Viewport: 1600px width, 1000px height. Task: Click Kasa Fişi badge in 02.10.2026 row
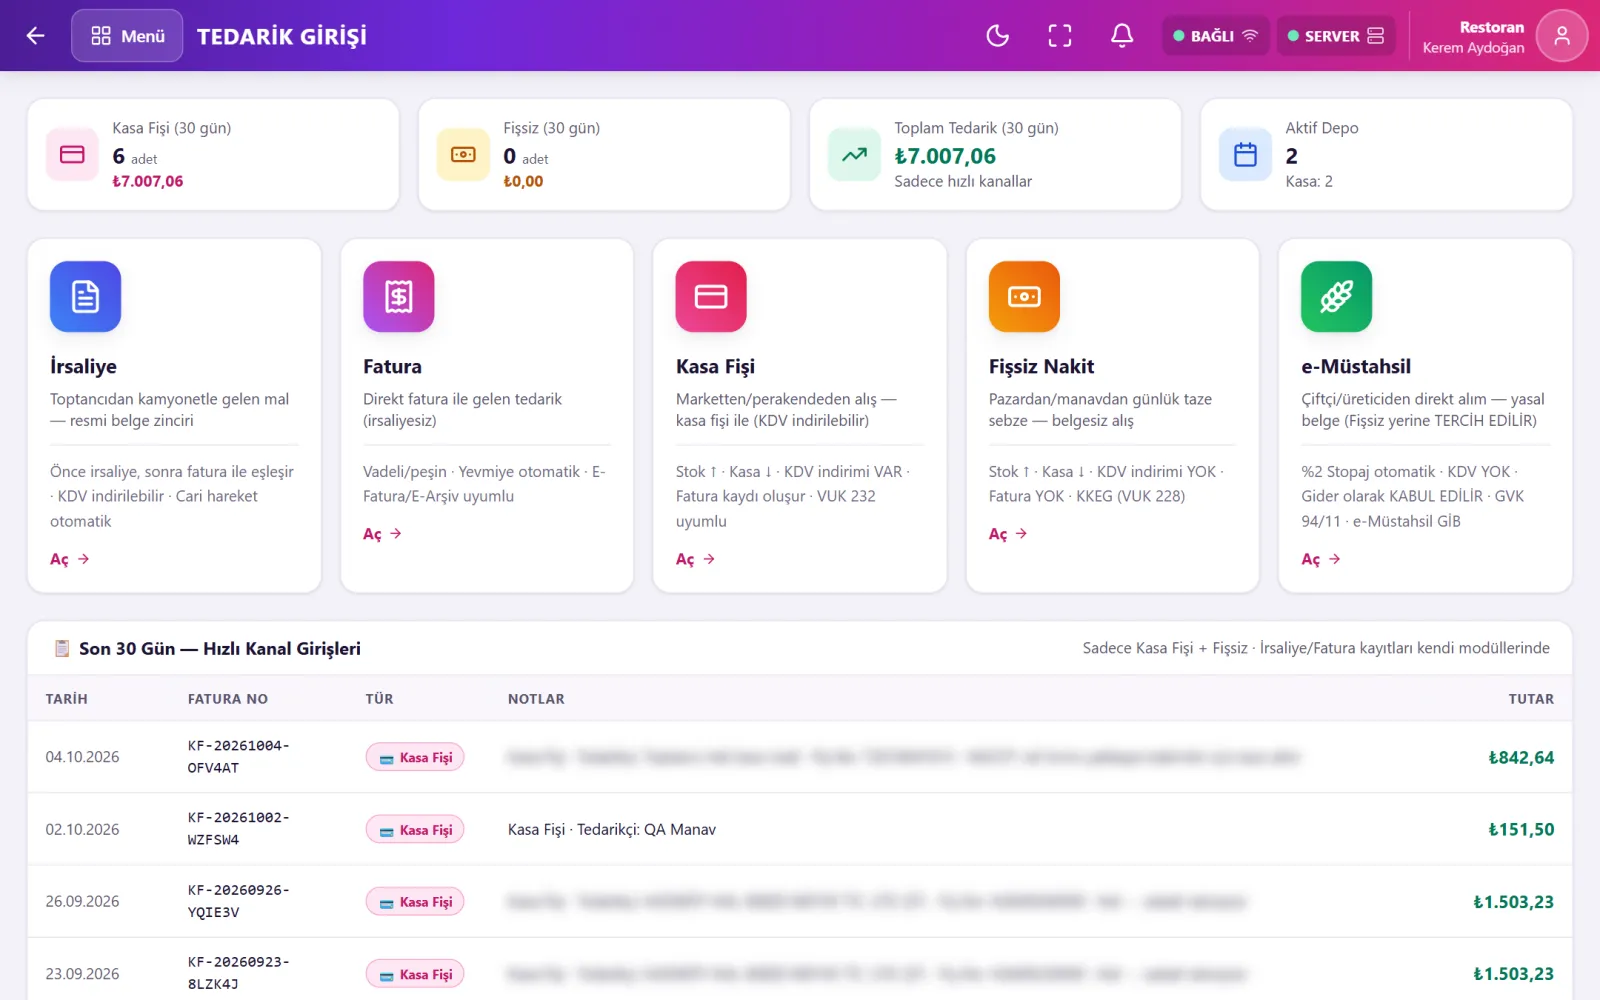tap(415, 830)
